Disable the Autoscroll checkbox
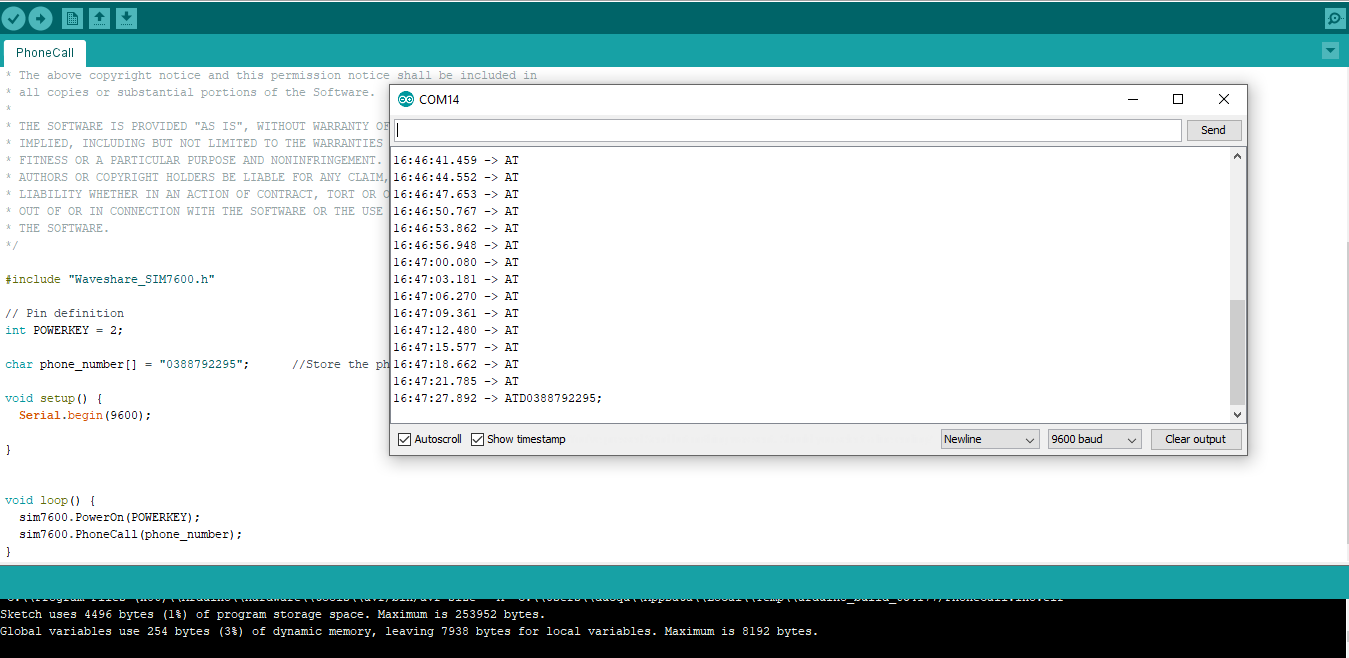Image resolution: width=1349 pixels, height=658 pixels. pyautogui.click(x=405, y=439)
